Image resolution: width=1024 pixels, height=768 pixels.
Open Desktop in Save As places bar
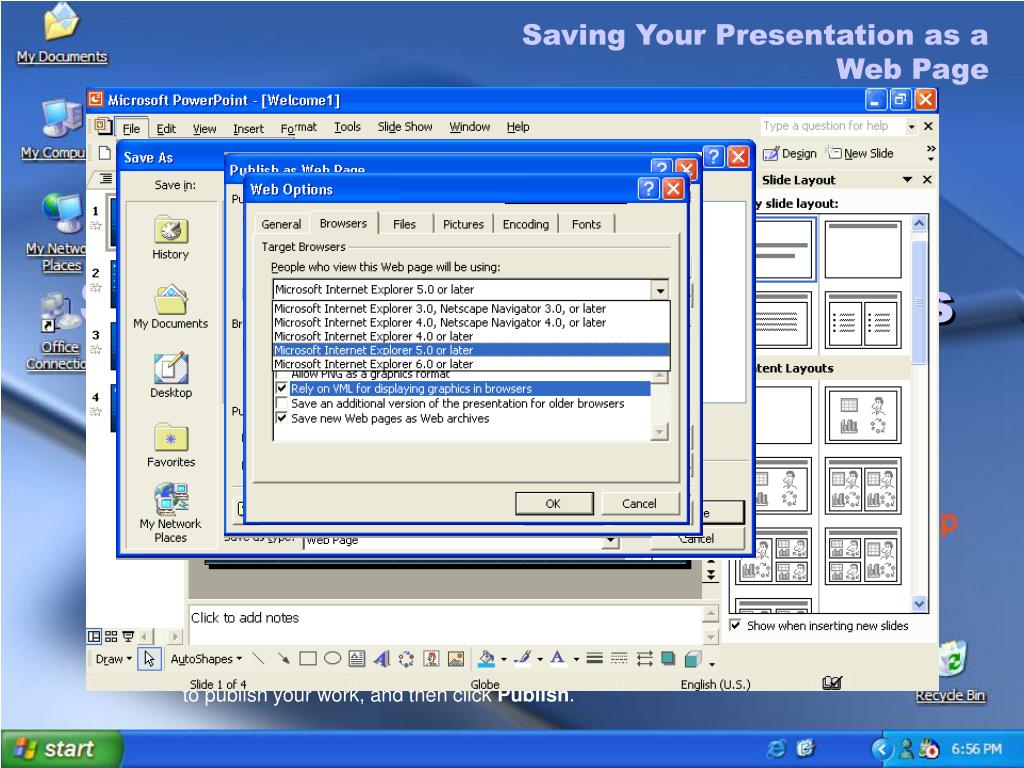170,376
